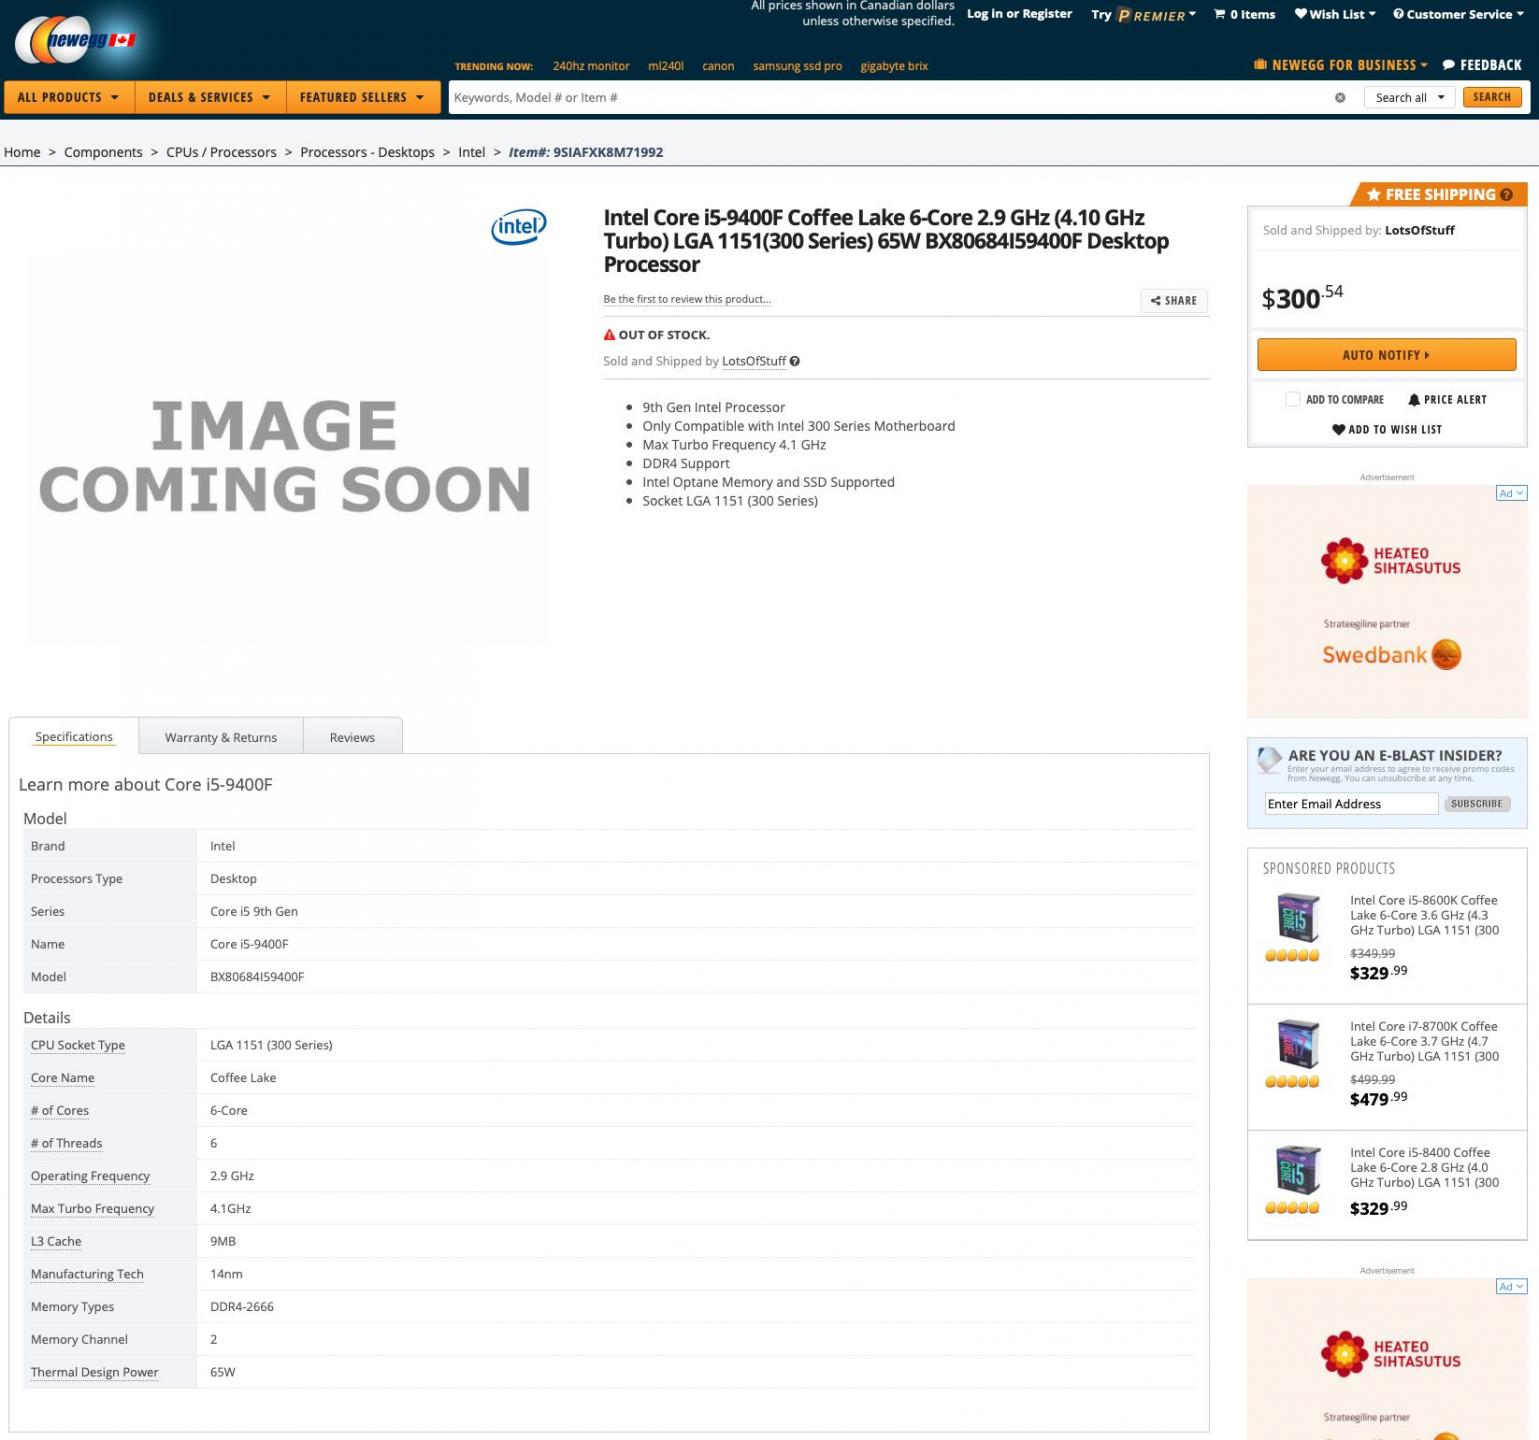Open the Try Premier dropdown
The width and height of the screenshot is (1539, 1440).
tap(1144, 15)
